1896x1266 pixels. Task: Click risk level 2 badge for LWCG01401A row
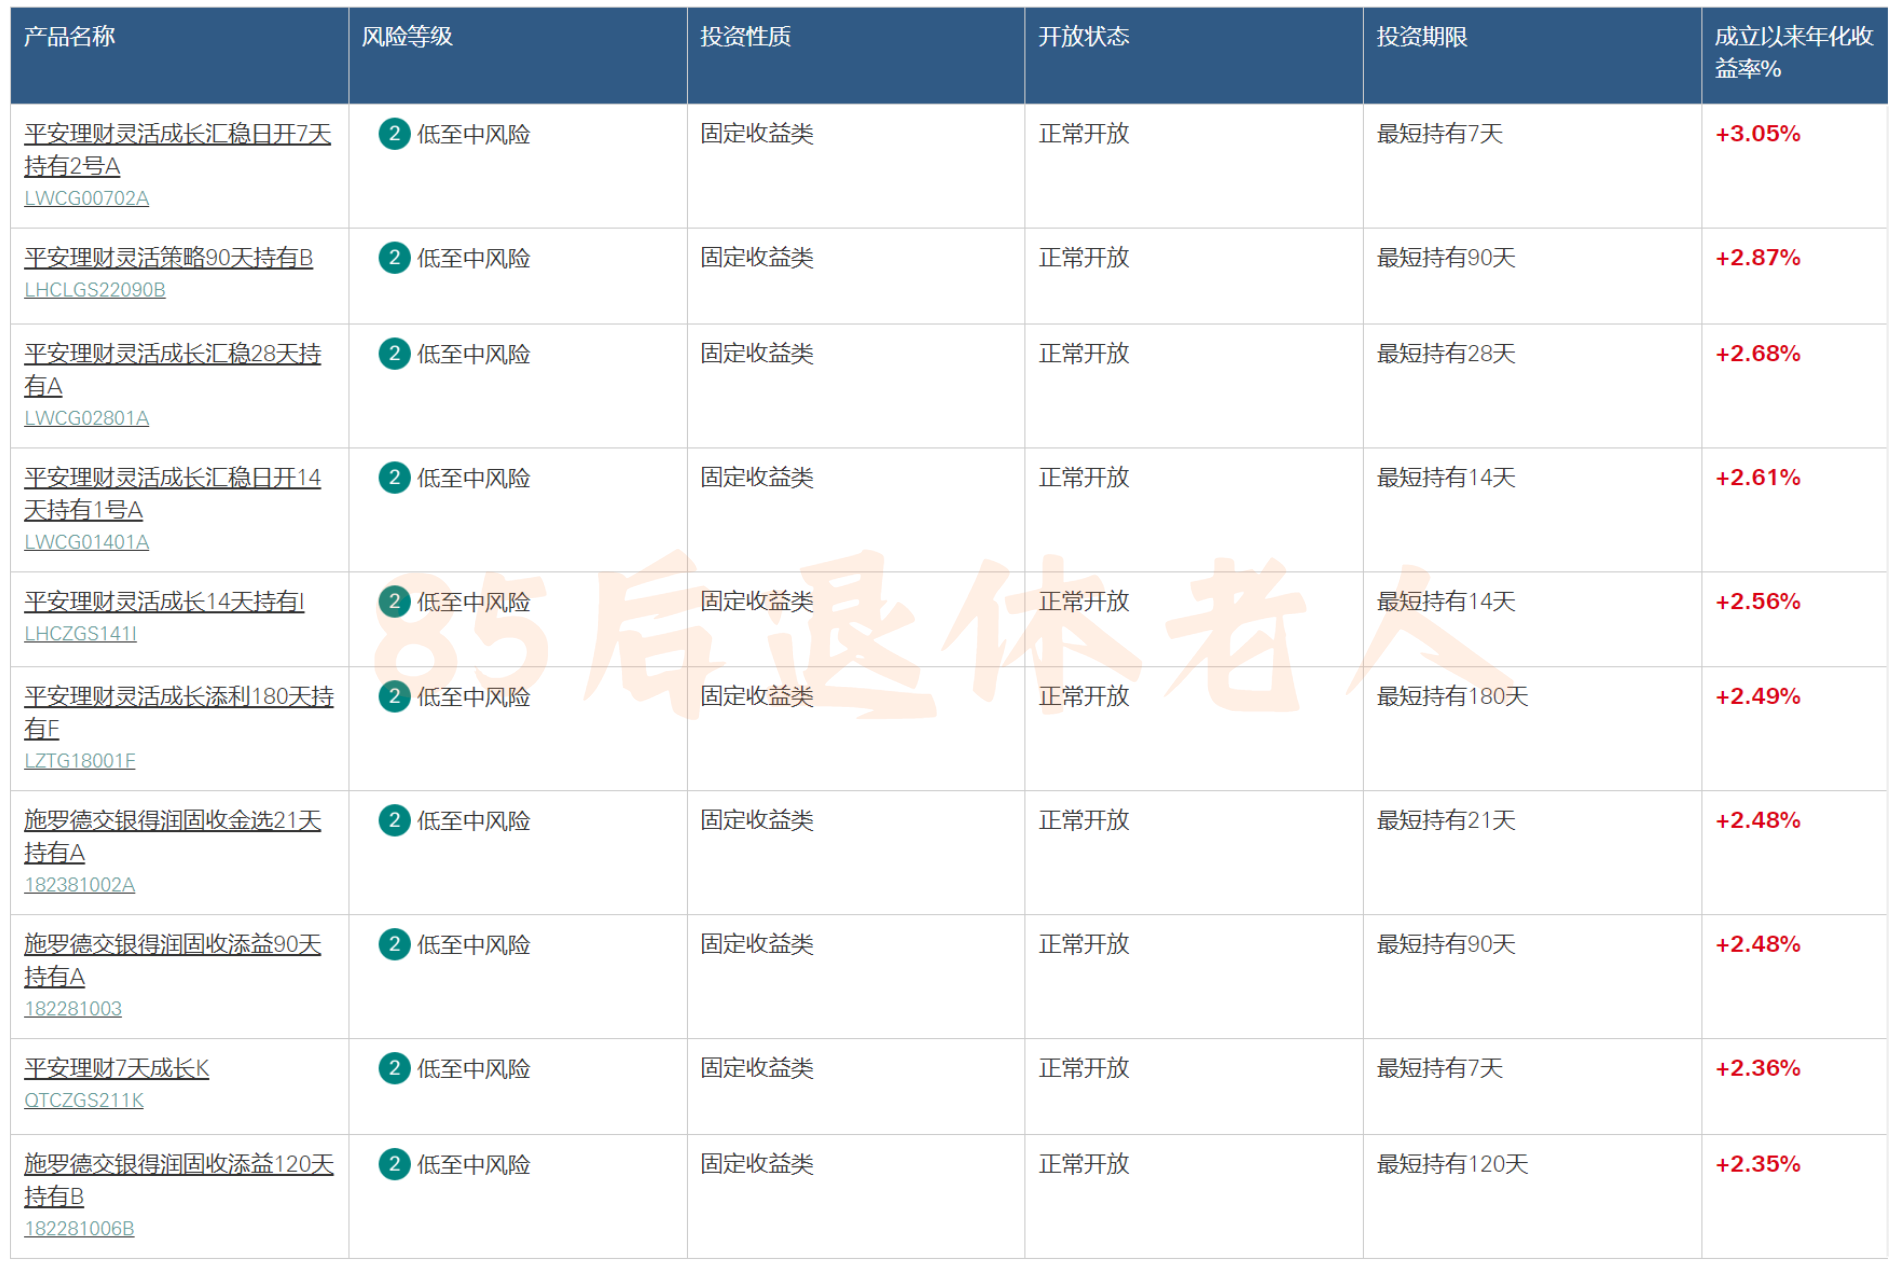pos(394,478)
